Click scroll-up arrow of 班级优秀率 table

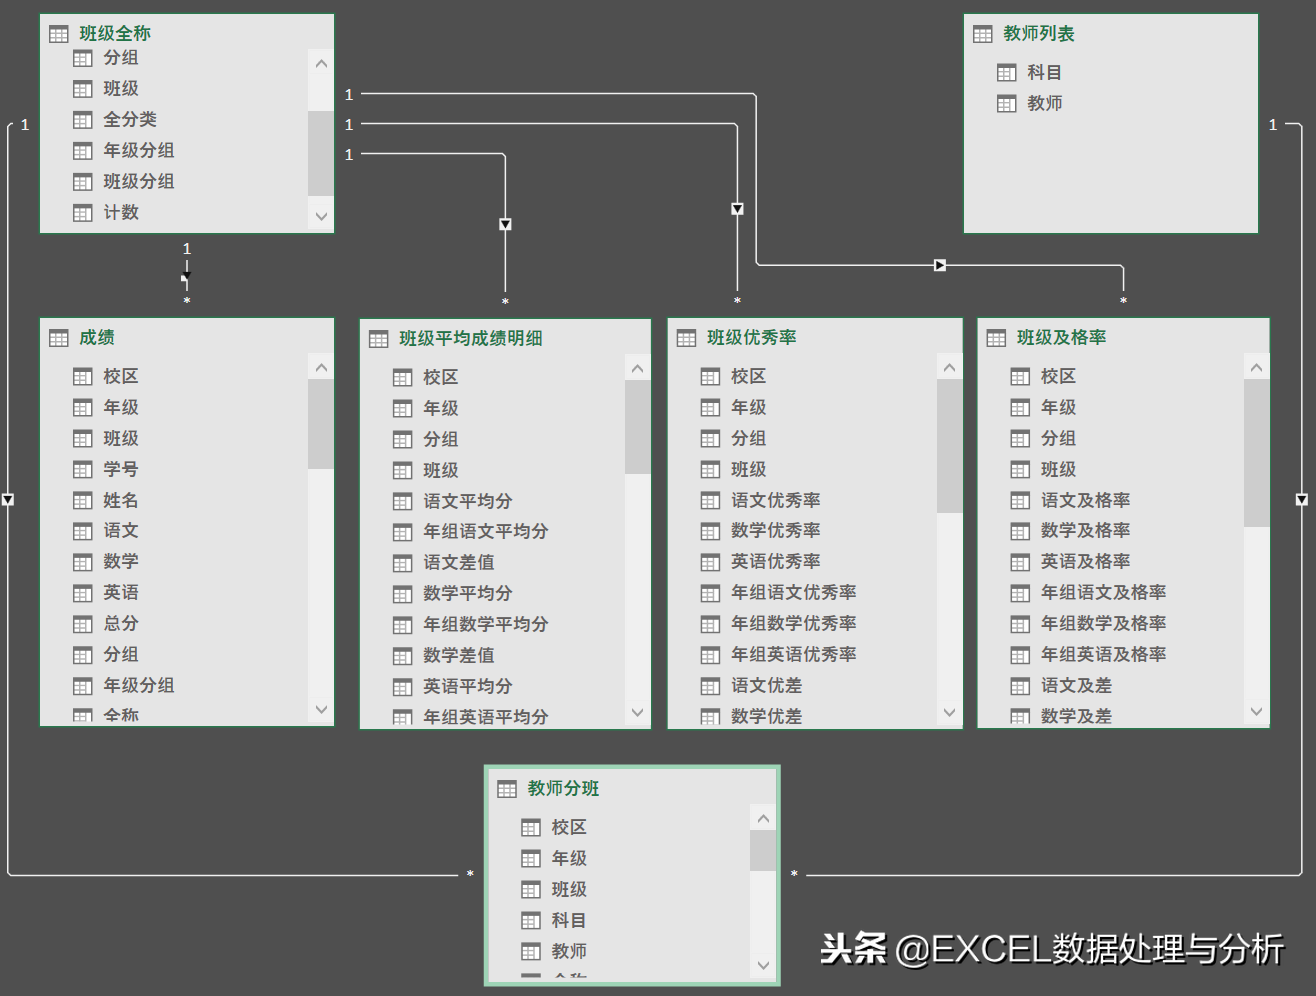950,368
